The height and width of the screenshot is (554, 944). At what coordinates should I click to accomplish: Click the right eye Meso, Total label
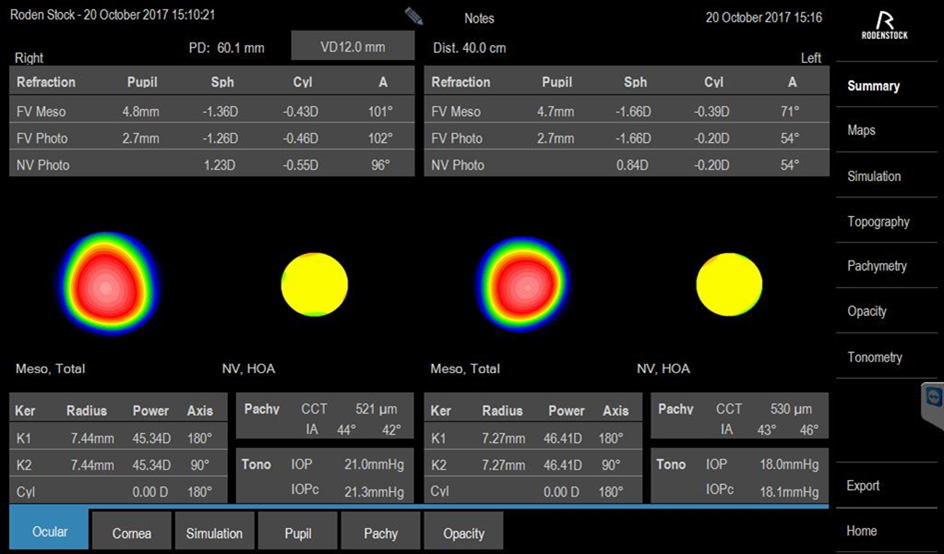50,369
